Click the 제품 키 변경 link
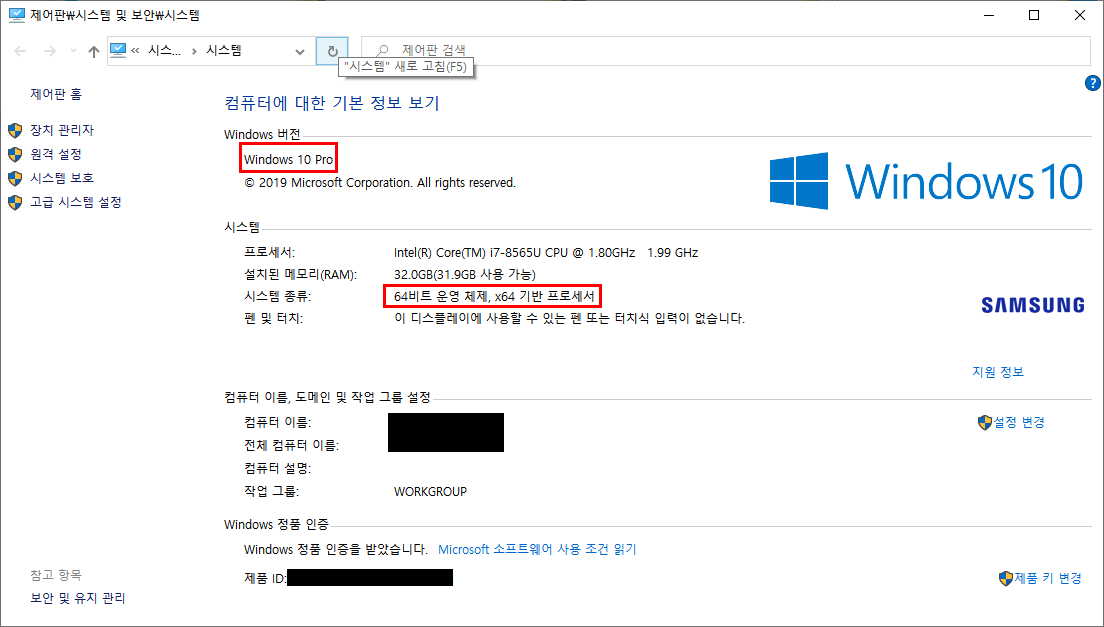 tap(1048, 578)
